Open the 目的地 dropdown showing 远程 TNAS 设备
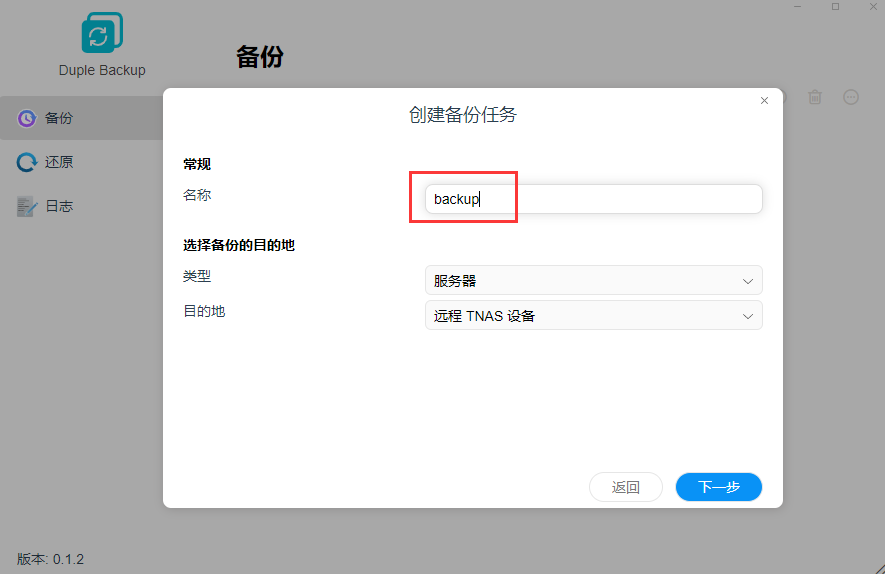The image size is (885, 574). pyautogui.click(x=592, y=316)
